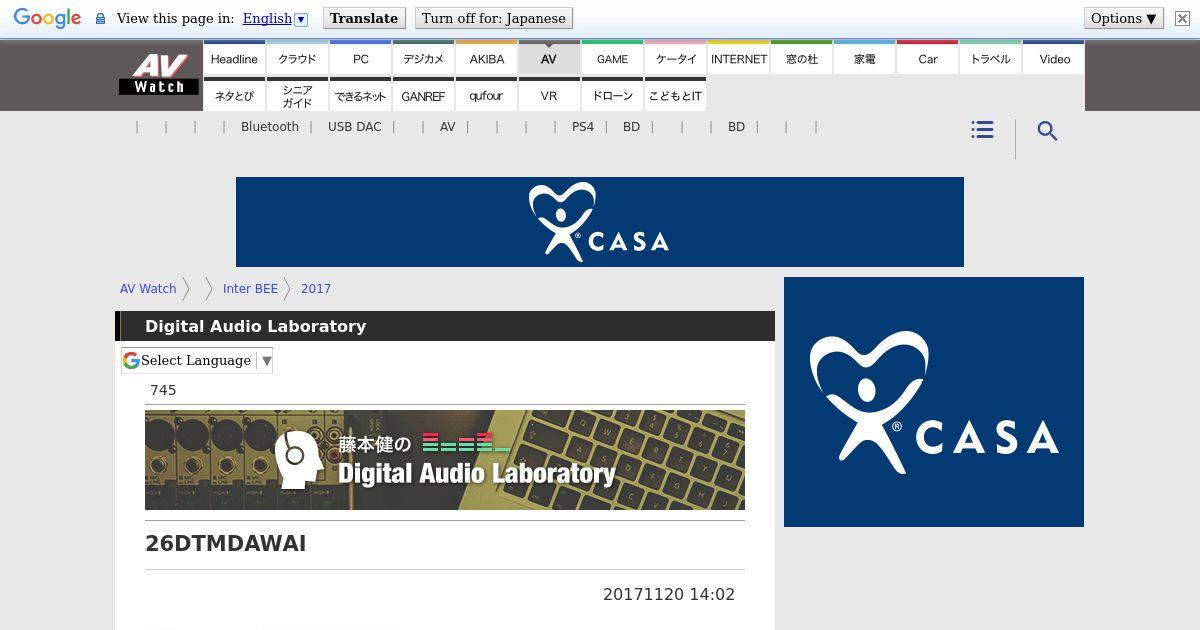This screenshot has width=1200, height=630.
Task: Click the USB DAC topic link
Action: point(355,127)
